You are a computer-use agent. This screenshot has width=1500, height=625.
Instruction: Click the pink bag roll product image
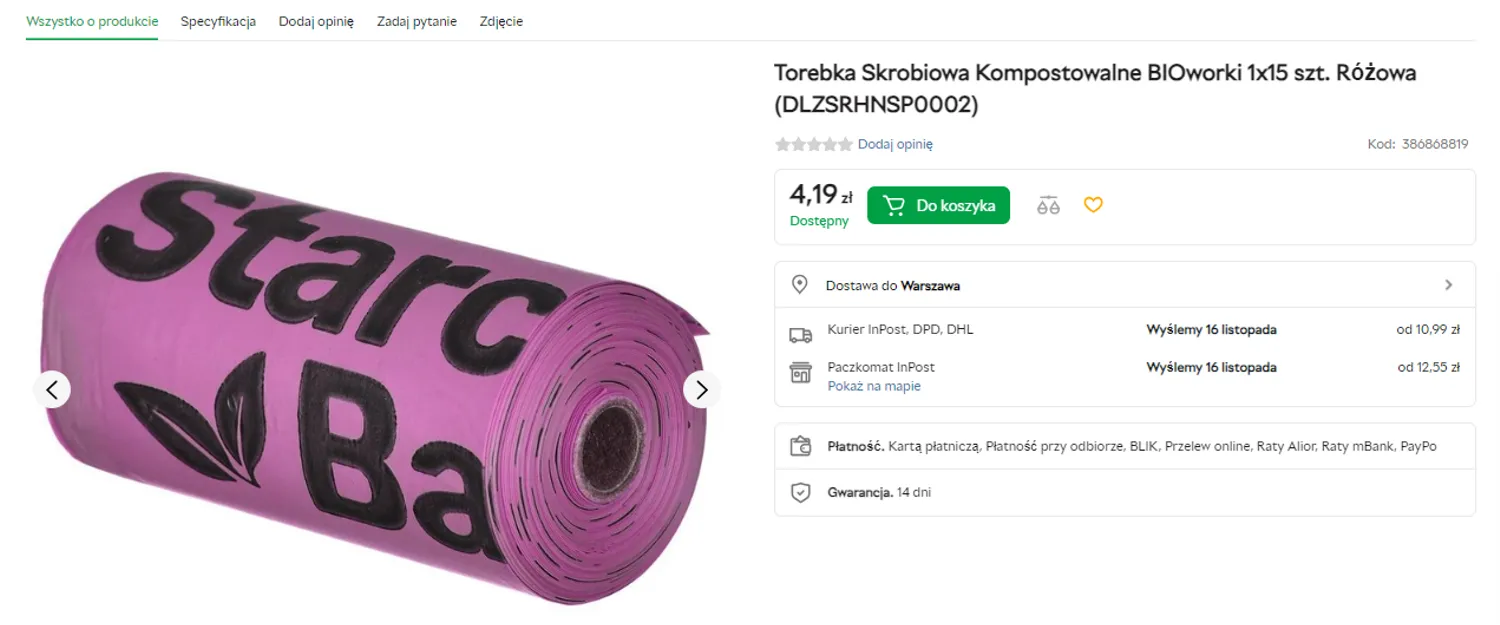click(x=375, y=388)
